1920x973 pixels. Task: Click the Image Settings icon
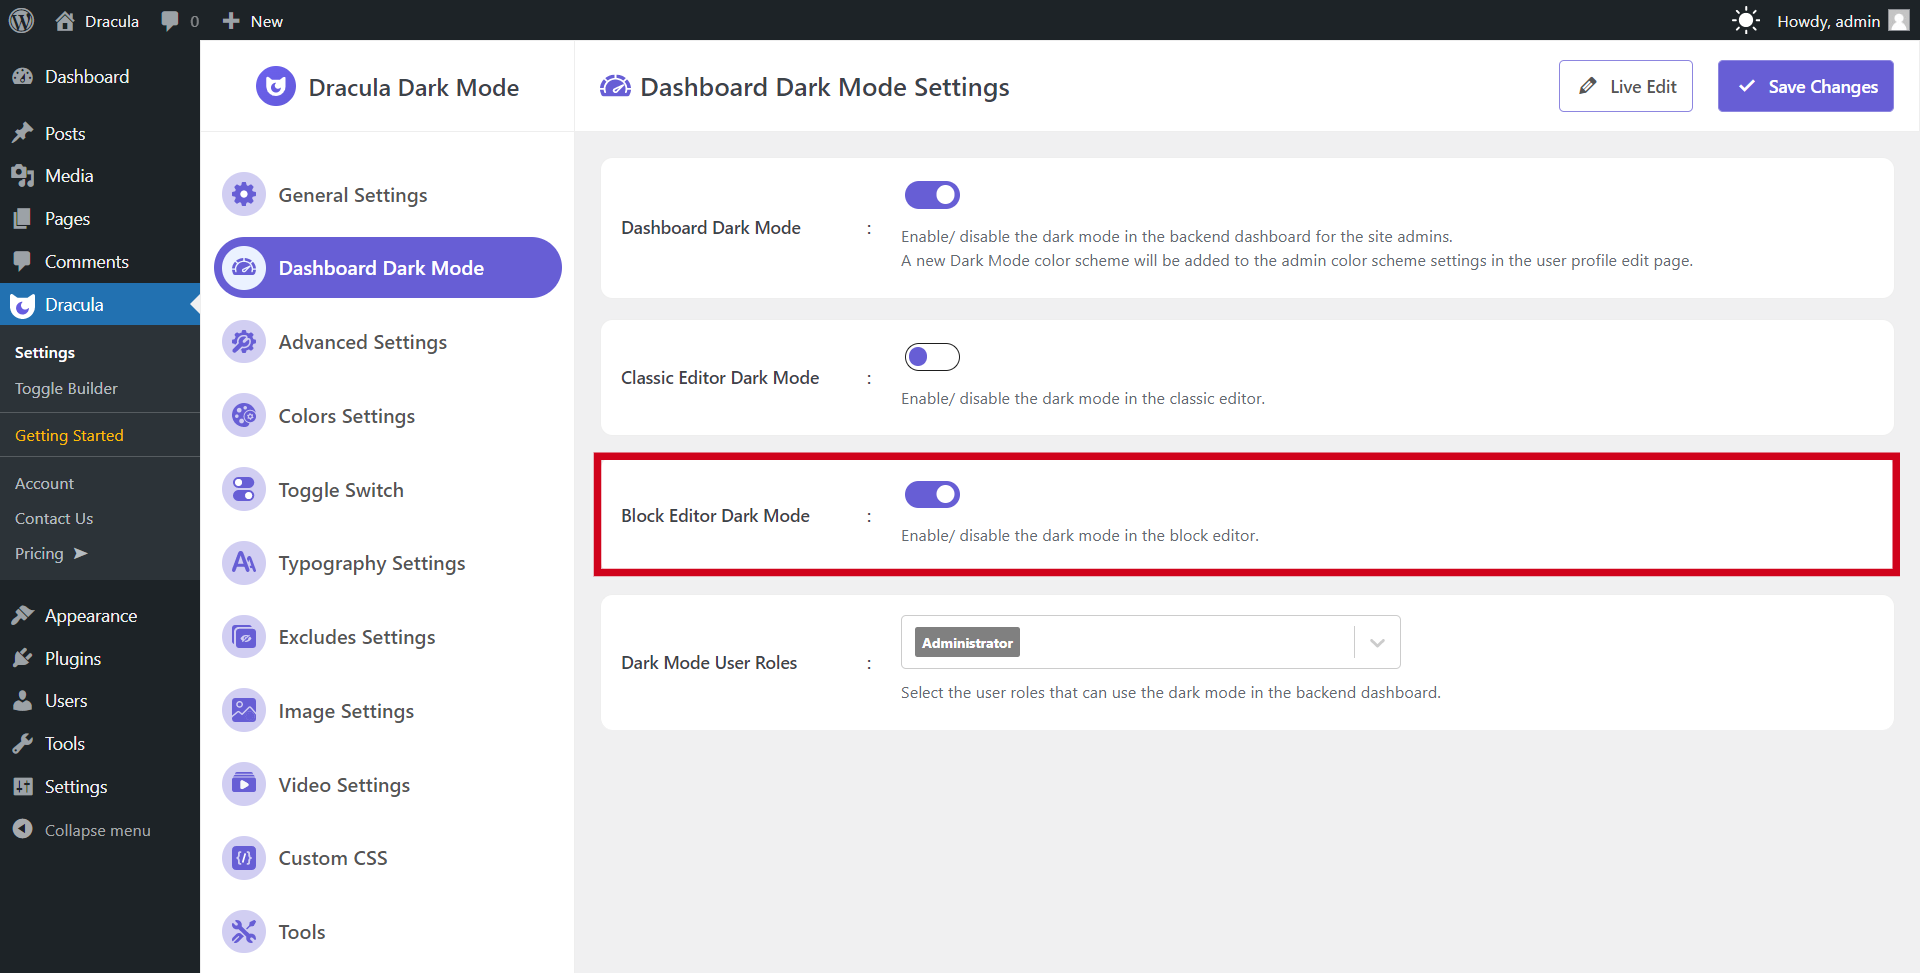244,711
